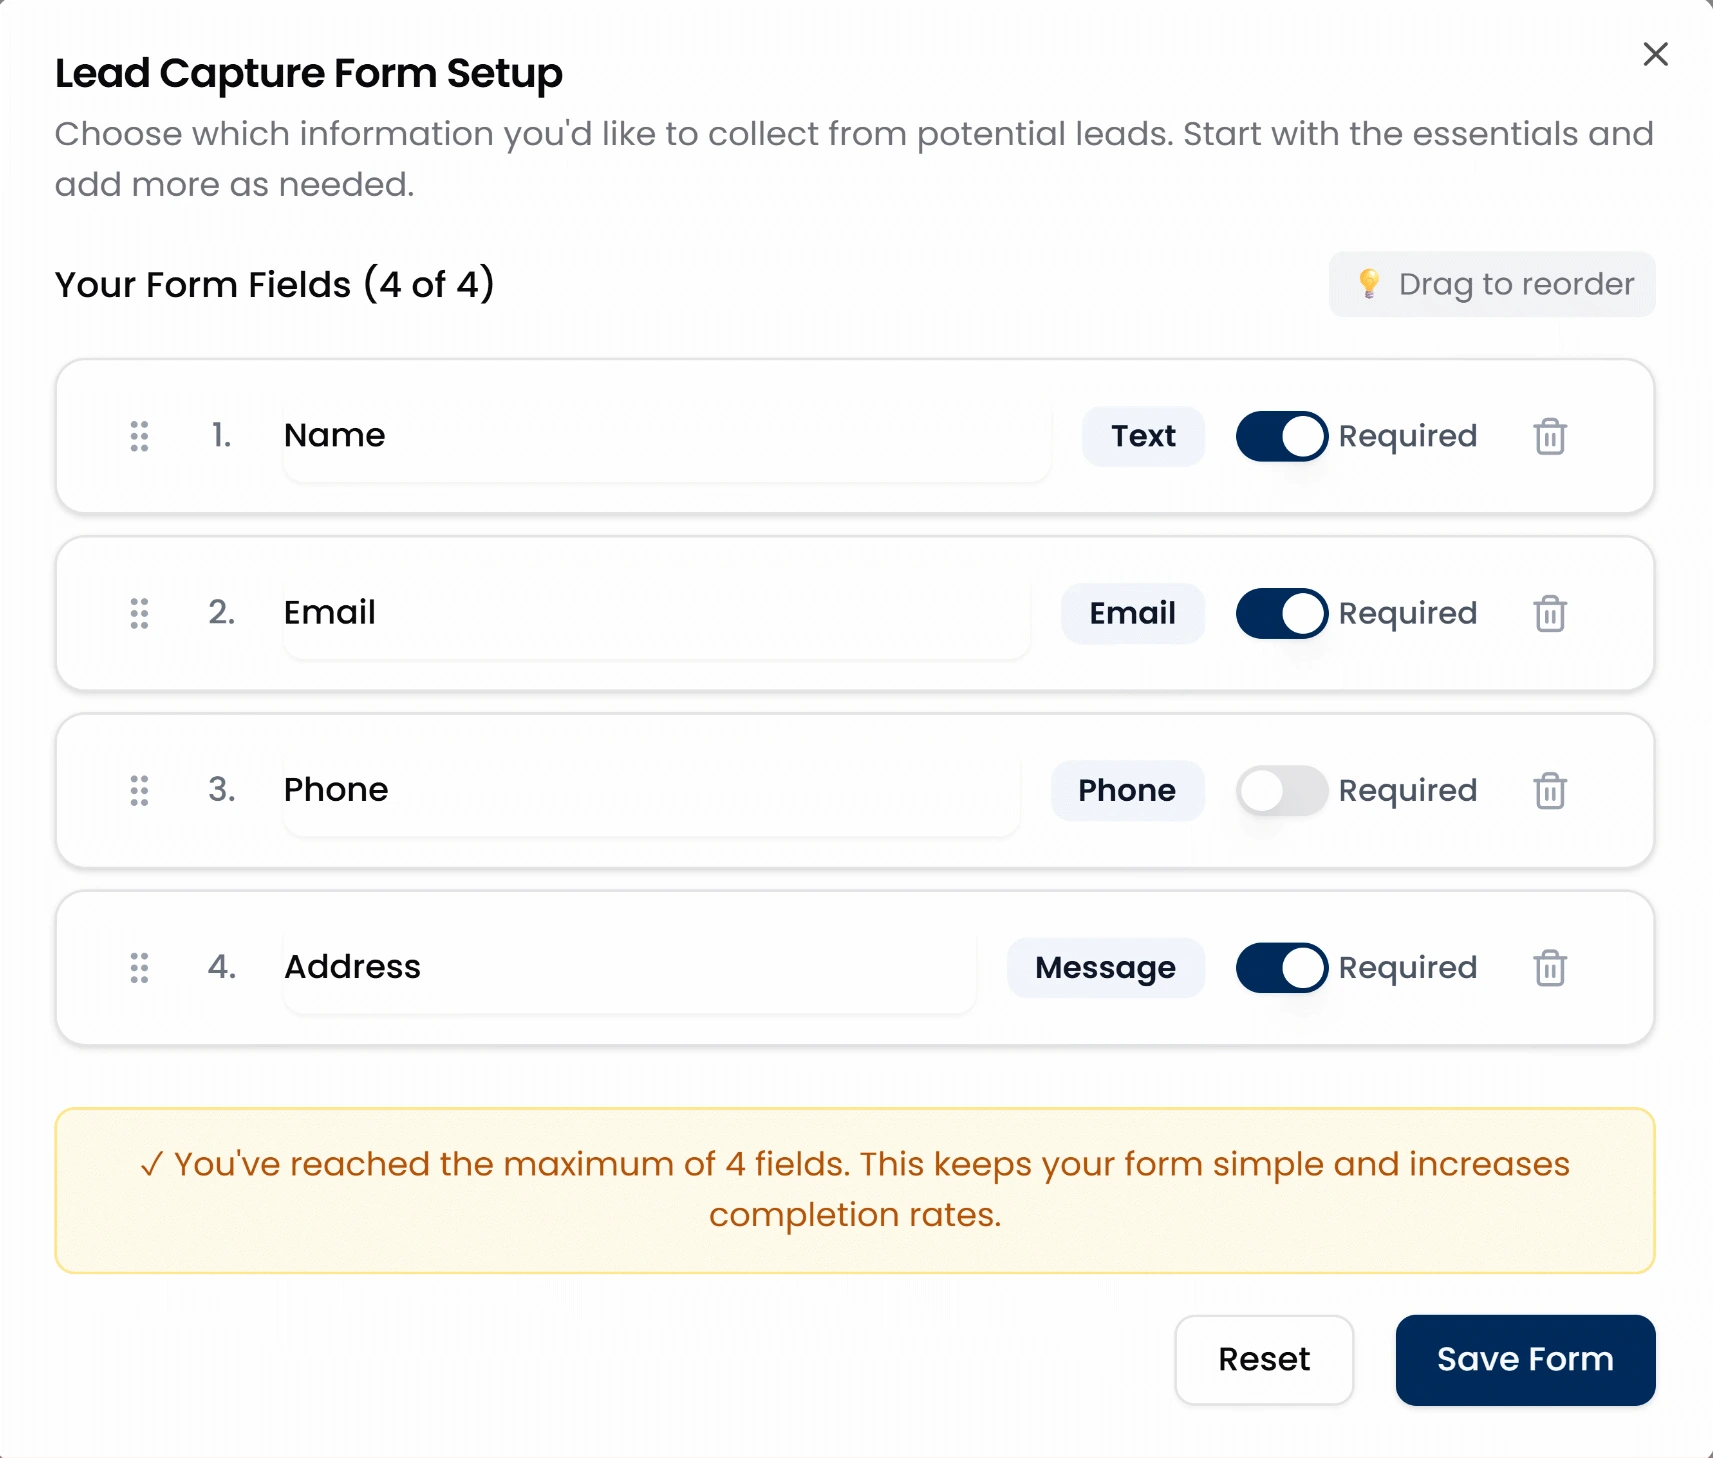Click the Reset button
1713x1459 pixels.
[1263, 1359]
